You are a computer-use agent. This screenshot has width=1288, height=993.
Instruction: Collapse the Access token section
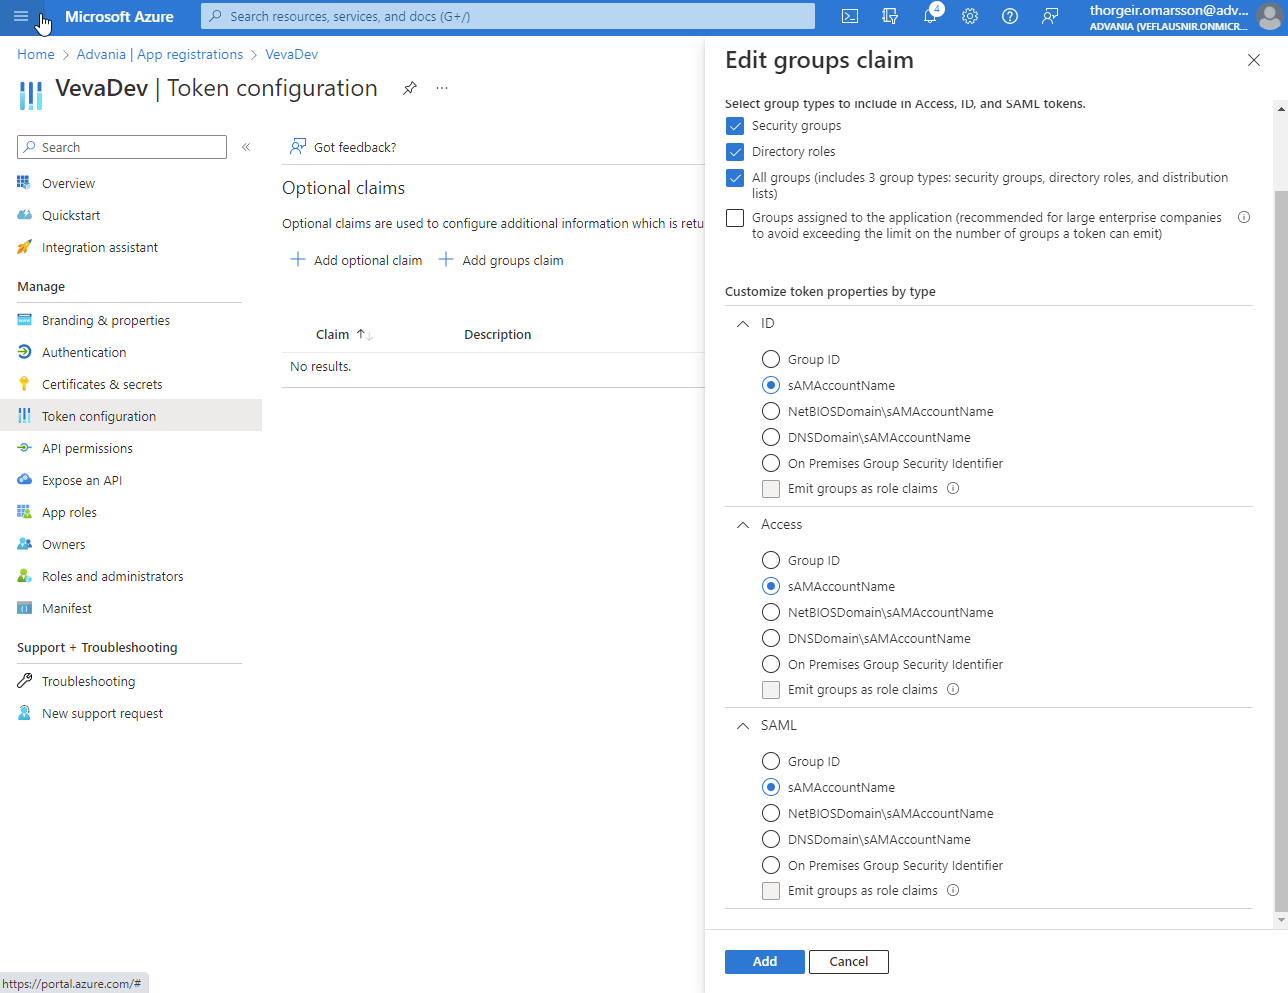[x=743, y=524]
